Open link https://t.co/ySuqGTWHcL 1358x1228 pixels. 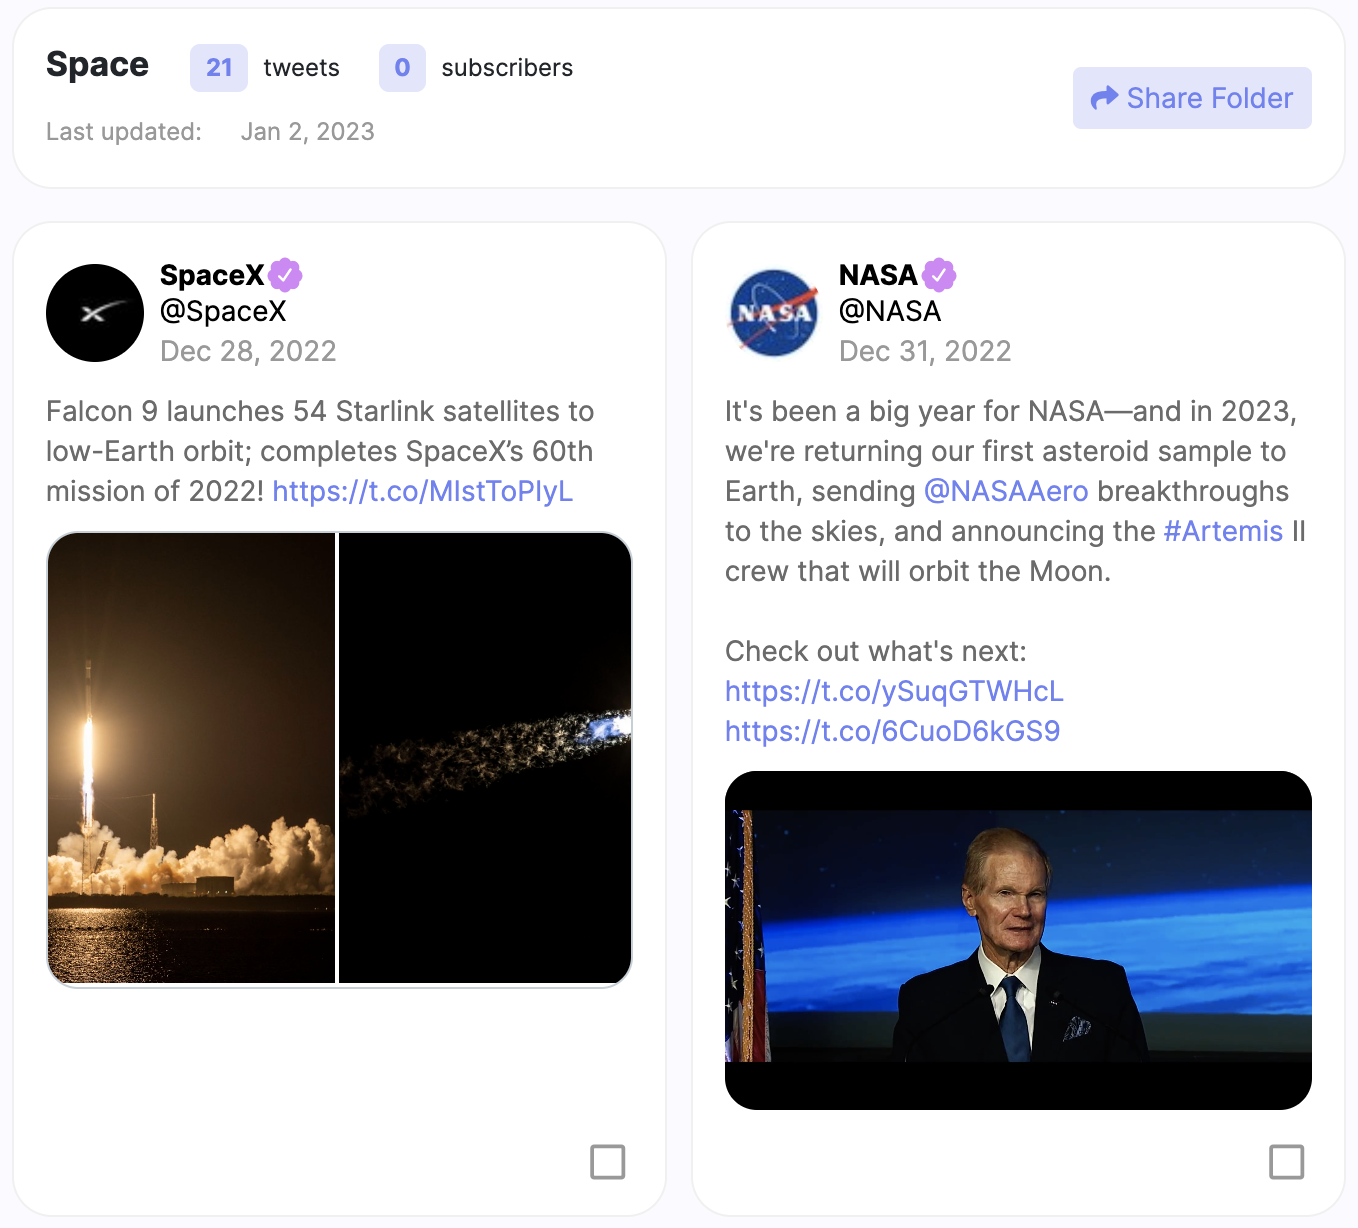(x=894, y=691)
